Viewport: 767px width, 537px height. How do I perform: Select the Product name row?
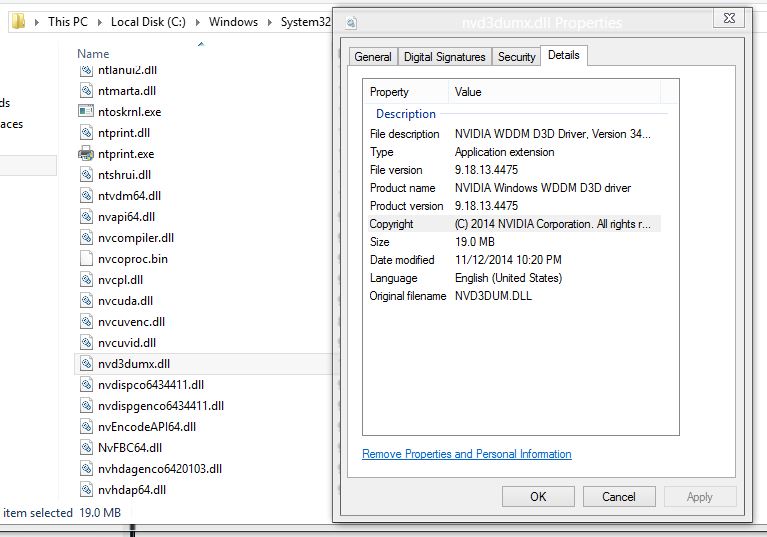click(x=514, y=188)
